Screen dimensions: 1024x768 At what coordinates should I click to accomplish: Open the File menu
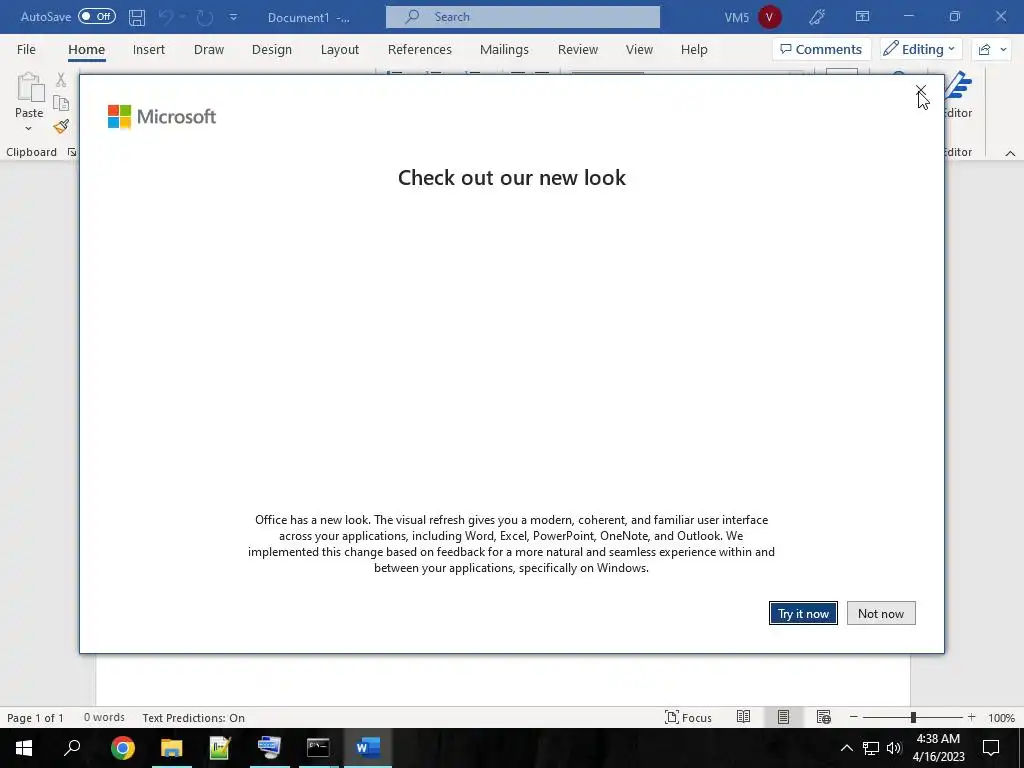tap(26, 50)
